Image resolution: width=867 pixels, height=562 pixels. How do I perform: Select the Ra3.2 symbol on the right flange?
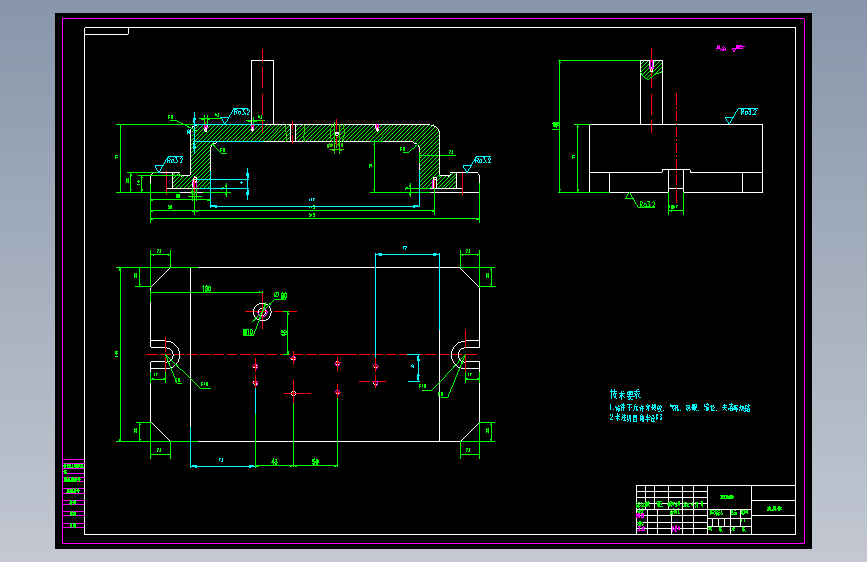477,163
